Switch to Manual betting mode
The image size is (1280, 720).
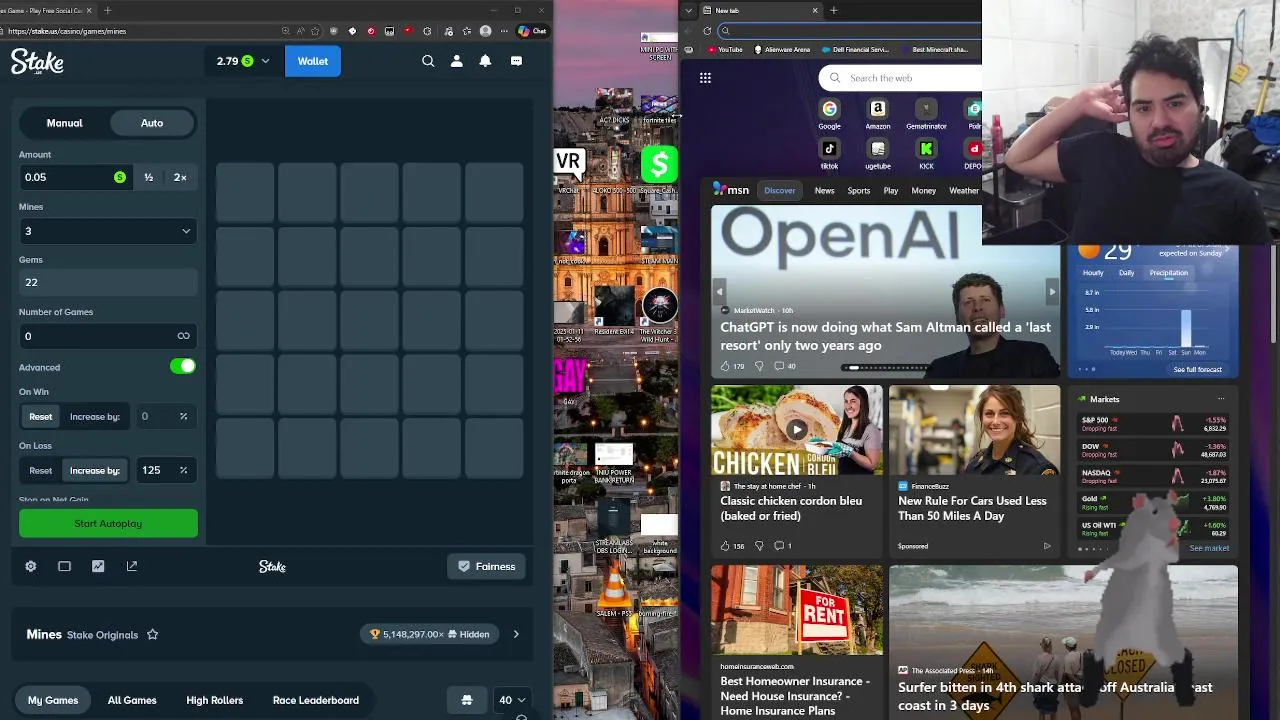point(64,123)
